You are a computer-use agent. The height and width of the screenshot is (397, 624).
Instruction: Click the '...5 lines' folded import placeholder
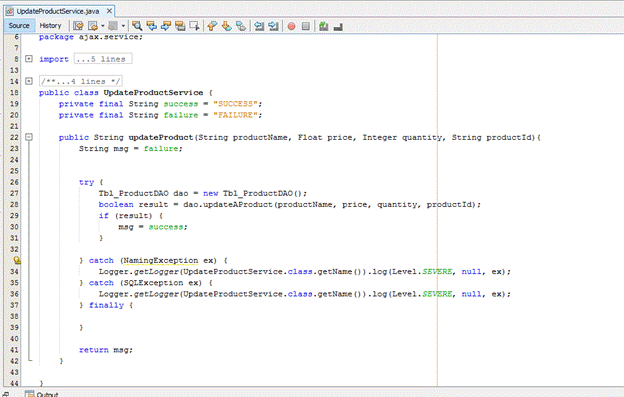tap(103, 59)
